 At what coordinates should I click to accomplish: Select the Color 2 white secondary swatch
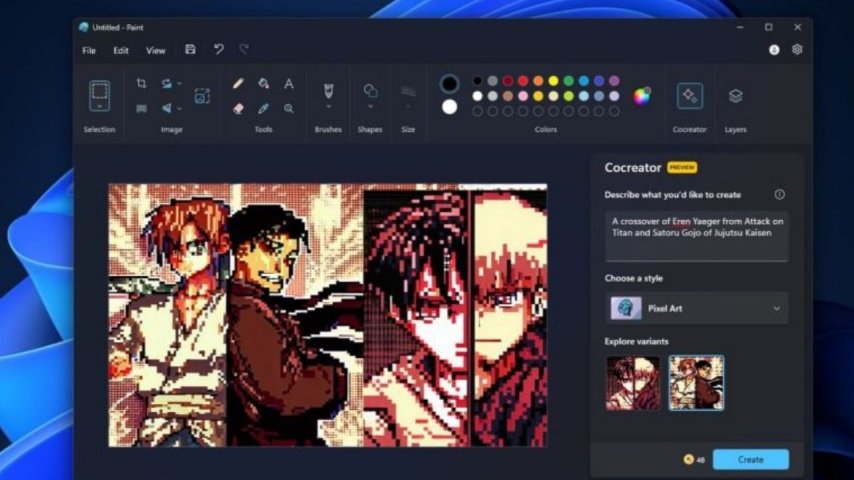[x=449, y=107]
